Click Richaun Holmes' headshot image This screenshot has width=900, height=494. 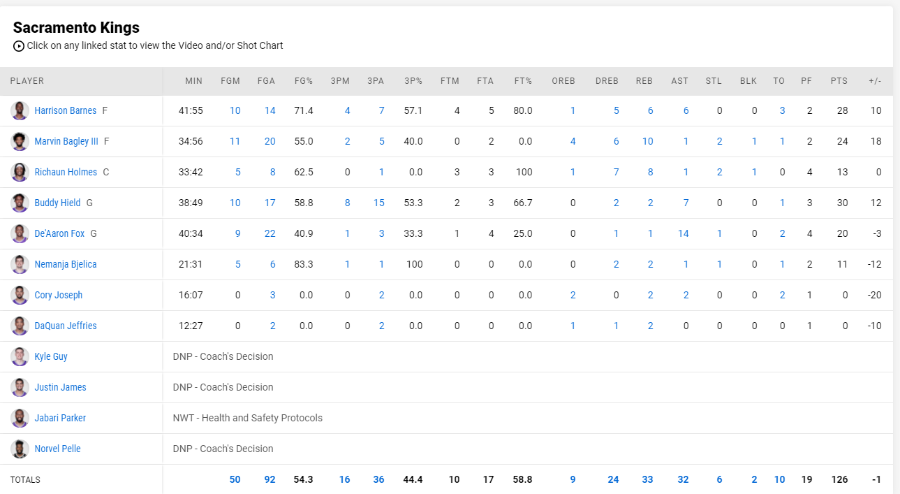point(20,172)
